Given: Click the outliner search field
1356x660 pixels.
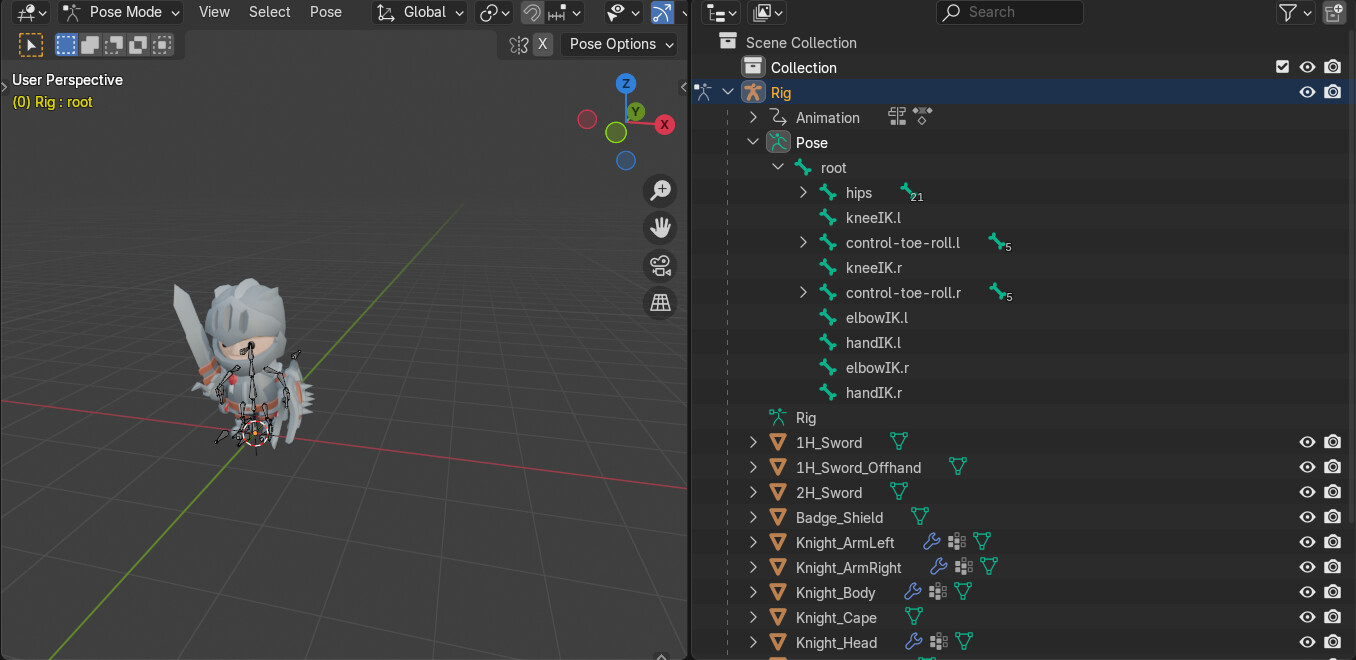Looking at the screenshot, I should pyautogui.click(x=1010, y=12).
